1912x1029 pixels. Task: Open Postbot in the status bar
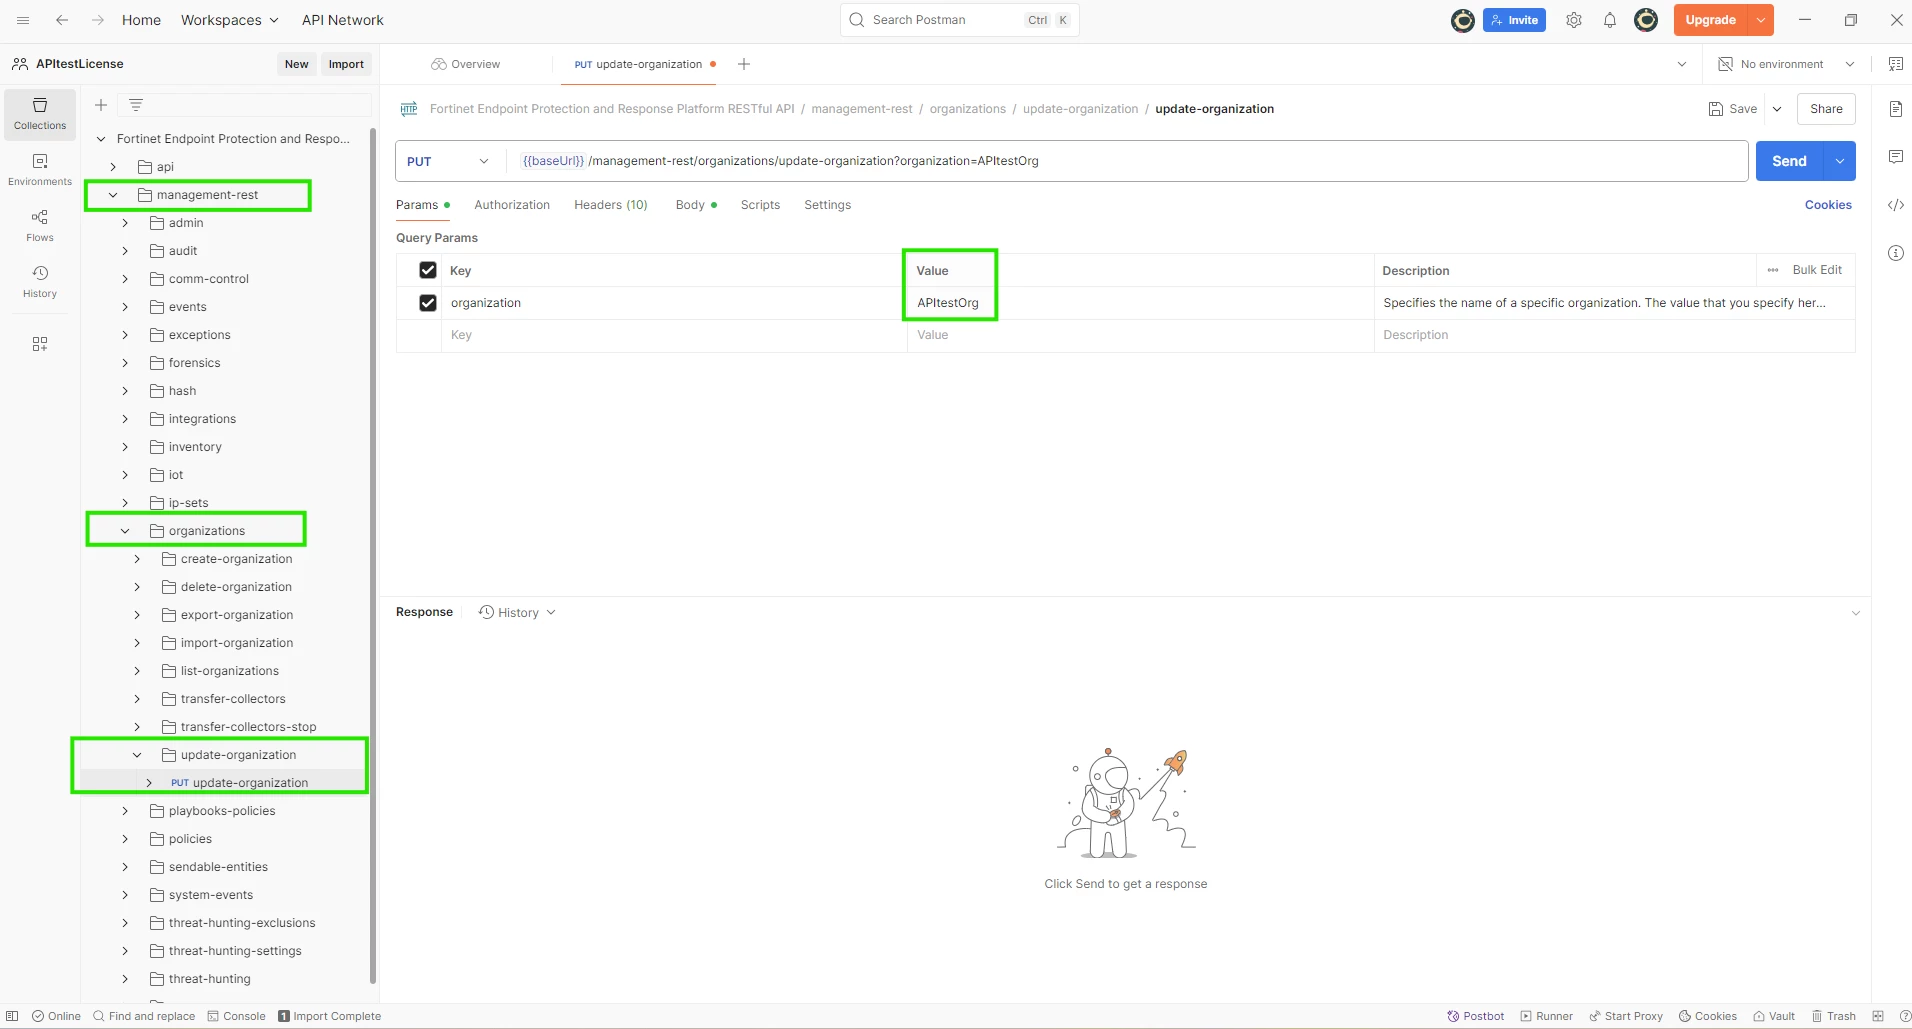coord(1476,1016)
